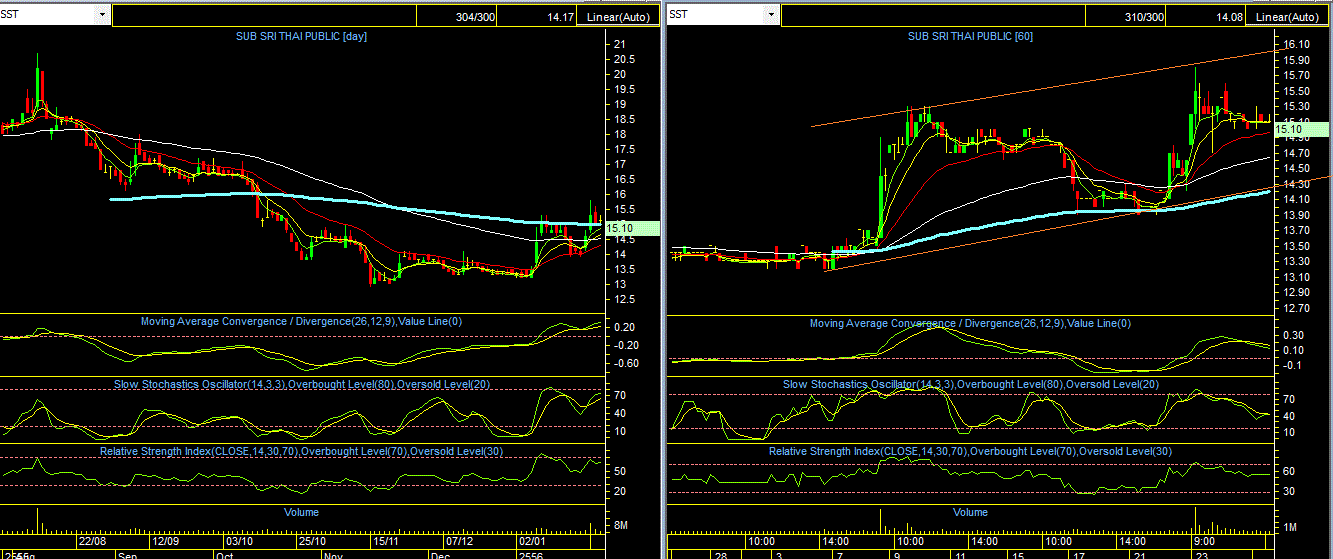This screenshot has height=559, width=1333.
Task: Click the 16.10 price level on 60-minute scale
Action: coord(1296,44)
